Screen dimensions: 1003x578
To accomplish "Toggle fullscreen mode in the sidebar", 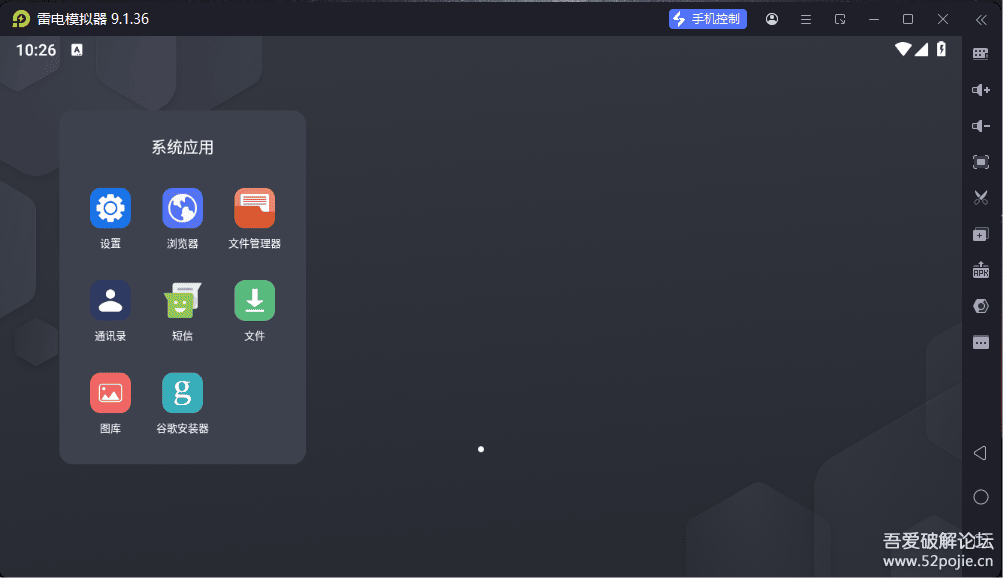I will [981, 162].
